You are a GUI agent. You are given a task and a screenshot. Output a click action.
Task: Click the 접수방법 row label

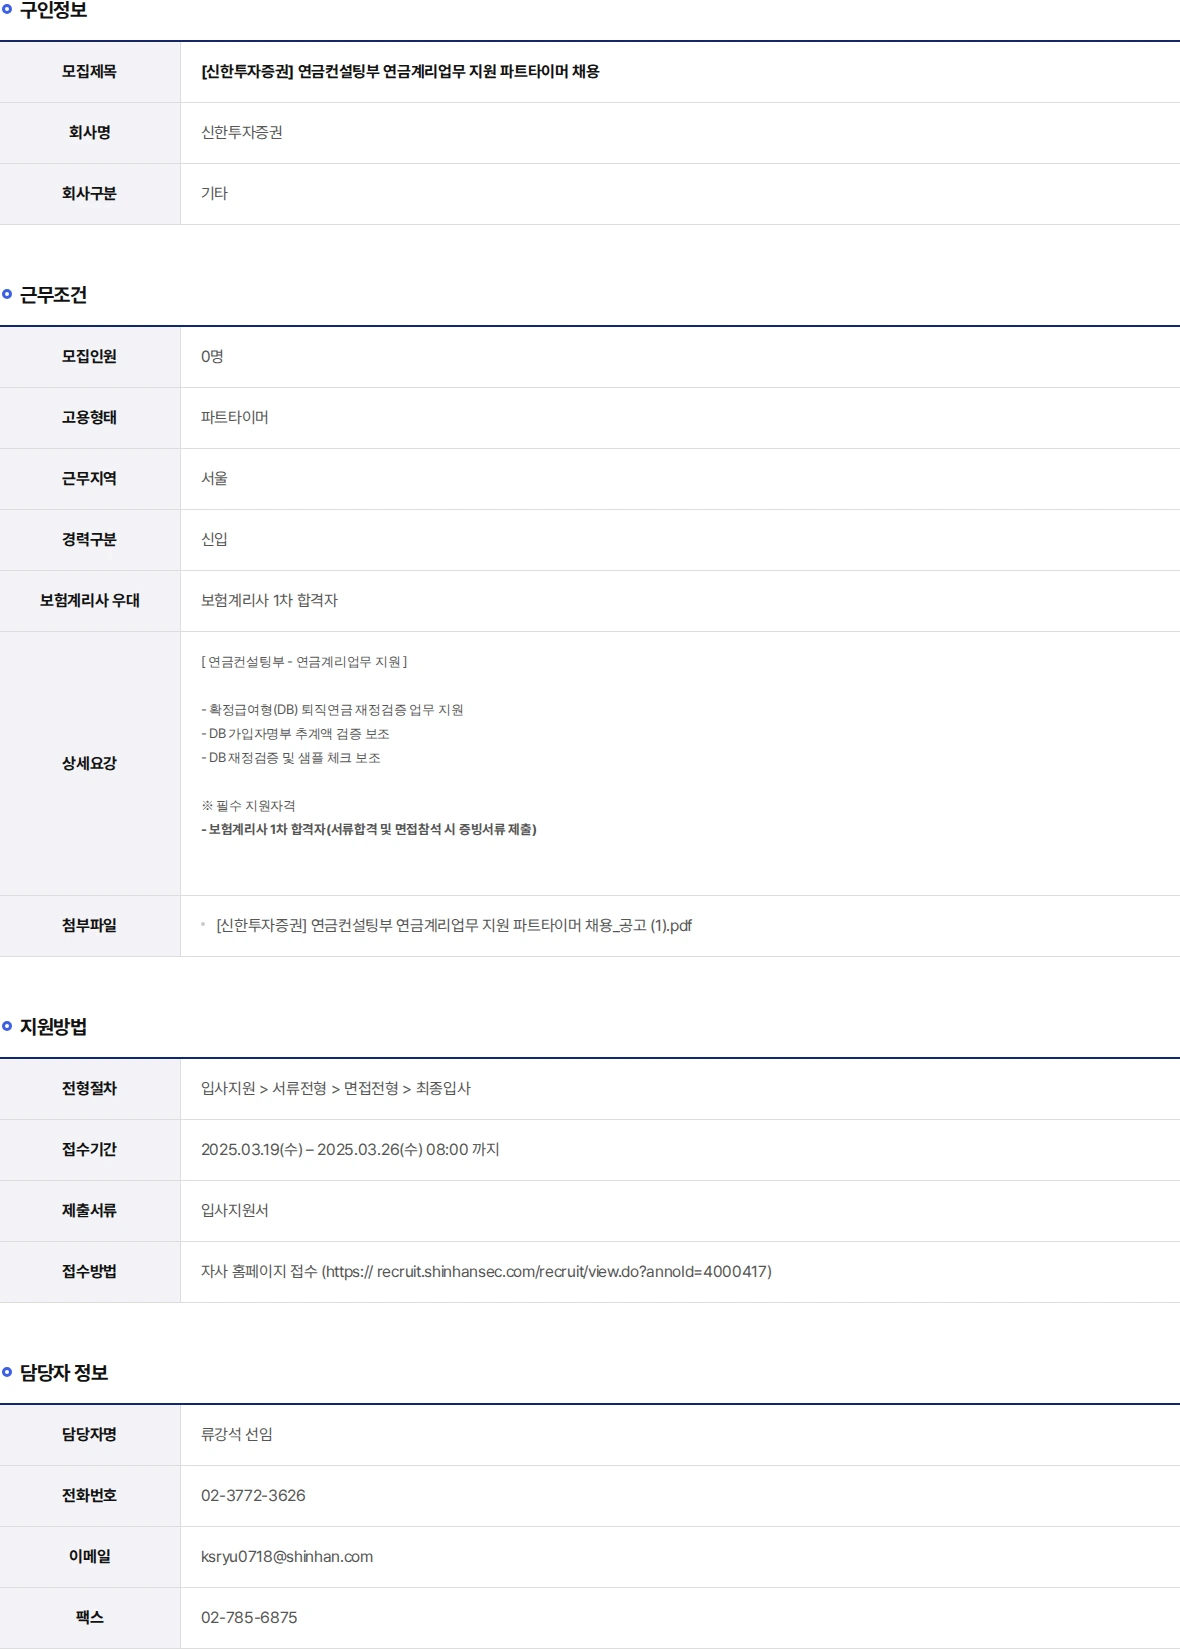click(90, 1272)
